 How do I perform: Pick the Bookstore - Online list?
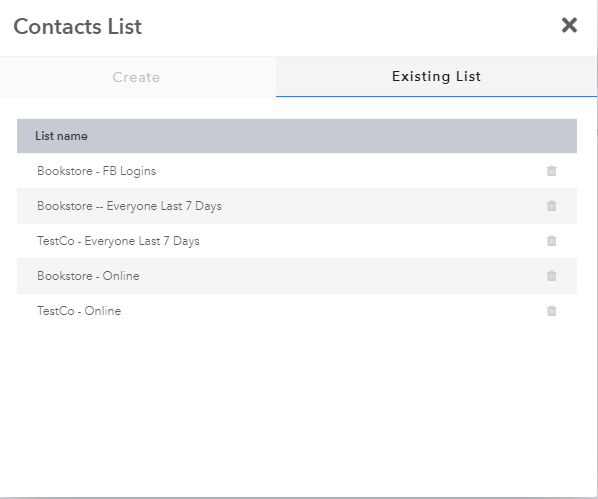click(88, 276)
